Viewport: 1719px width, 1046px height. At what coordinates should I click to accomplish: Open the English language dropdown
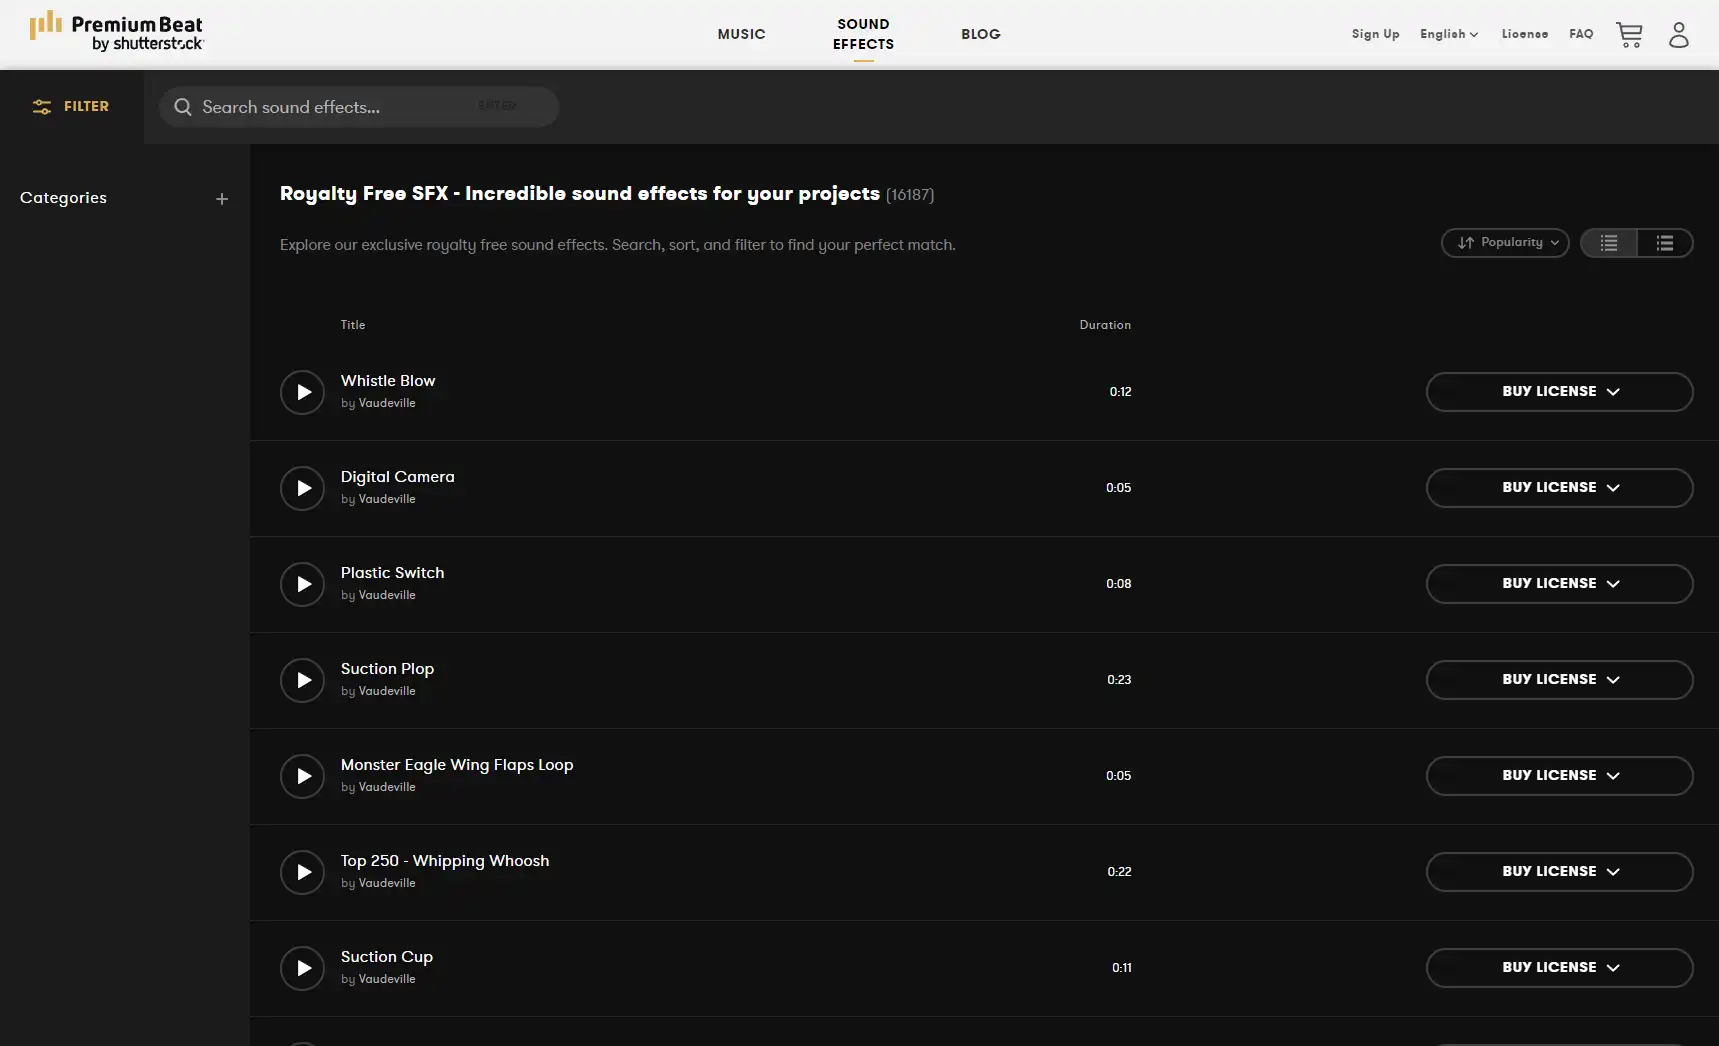click(1448, 34)
